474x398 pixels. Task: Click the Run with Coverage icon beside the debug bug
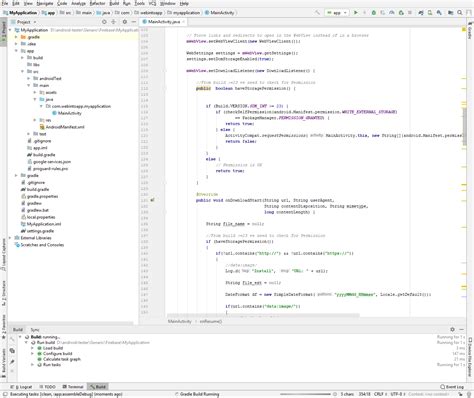coord(383,13)
